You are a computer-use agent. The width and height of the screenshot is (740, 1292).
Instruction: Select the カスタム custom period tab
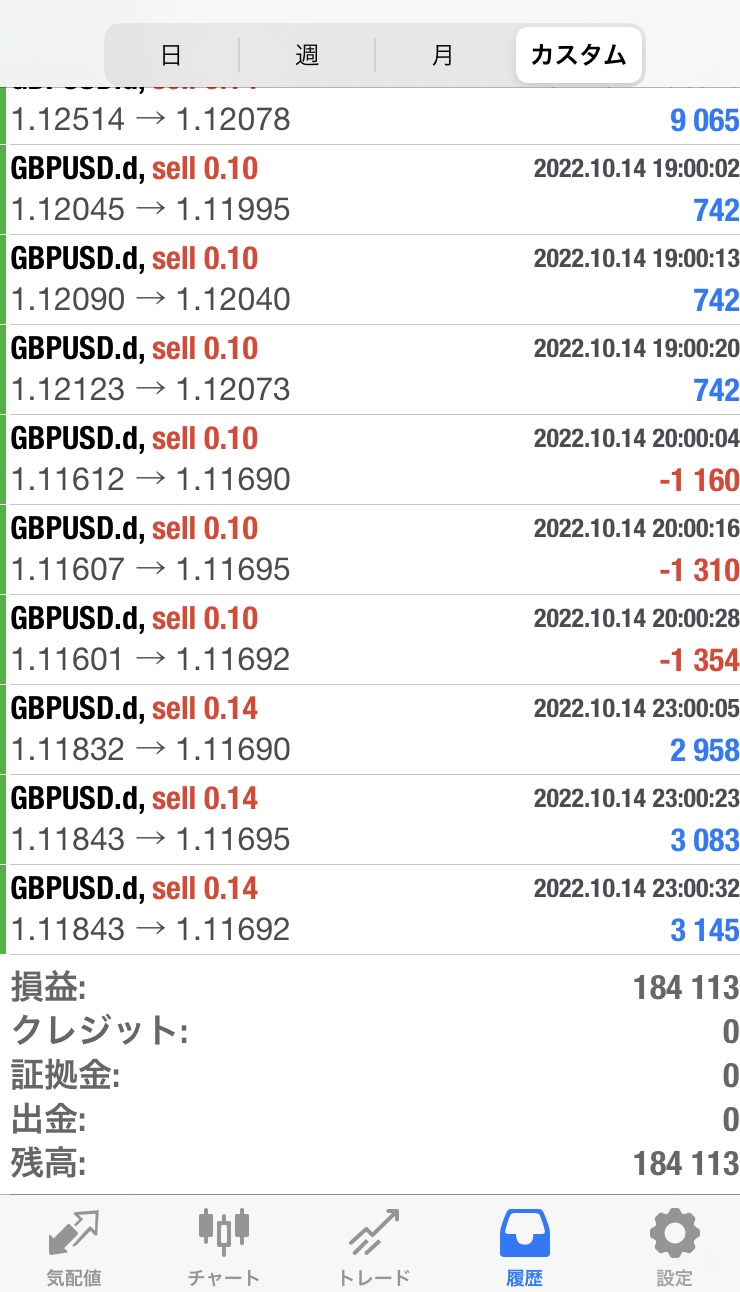click(x=578, y=54)
